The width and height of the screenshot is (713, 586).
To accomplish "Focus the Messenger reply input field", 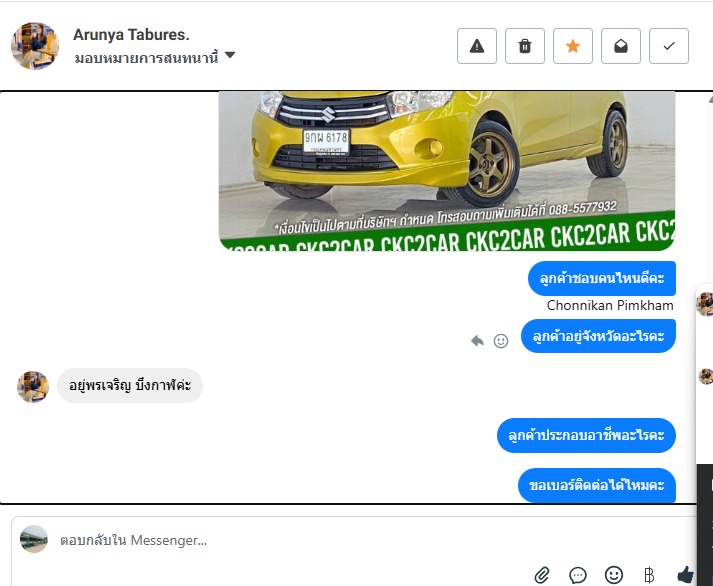I will pos(355,540).
